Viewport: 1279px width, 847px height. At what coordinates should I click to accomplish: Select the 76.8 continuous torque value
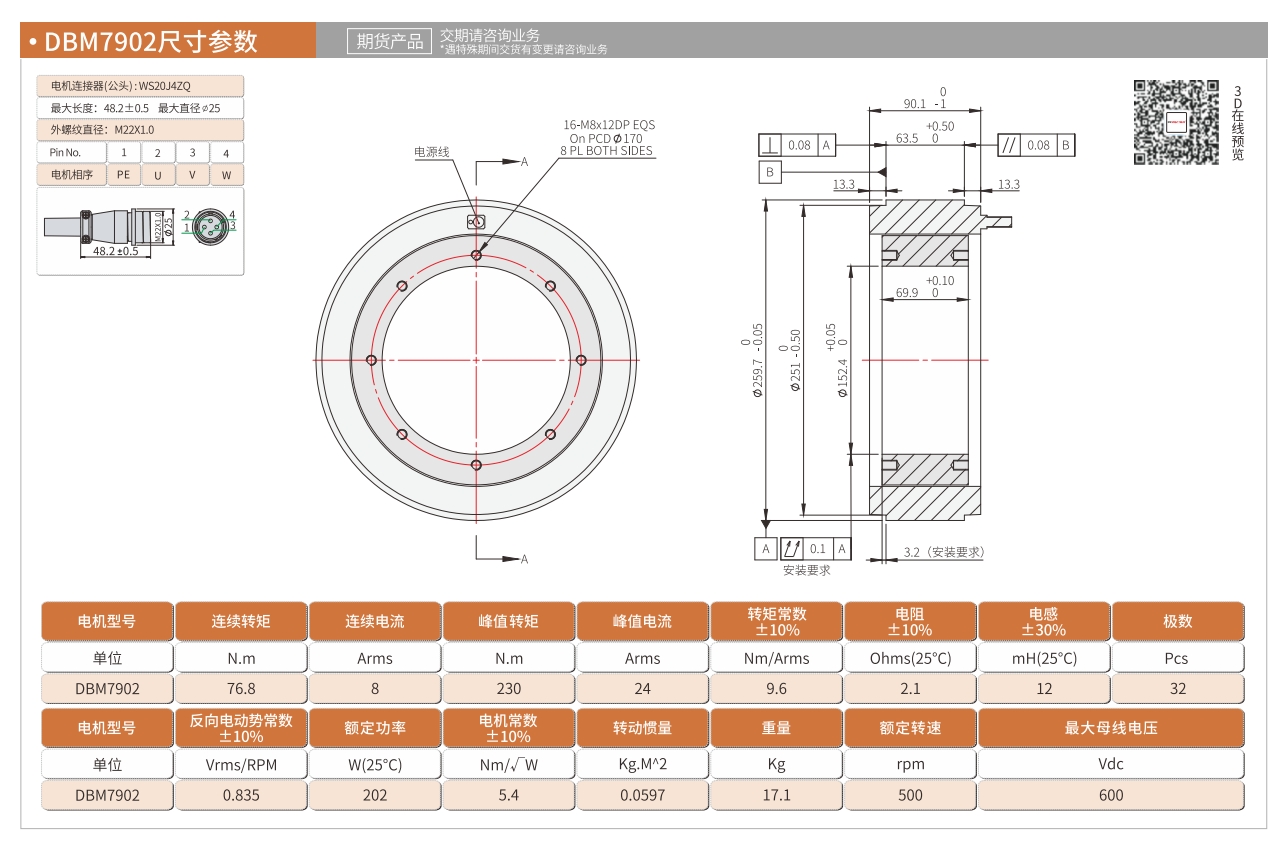click(241, 688)
